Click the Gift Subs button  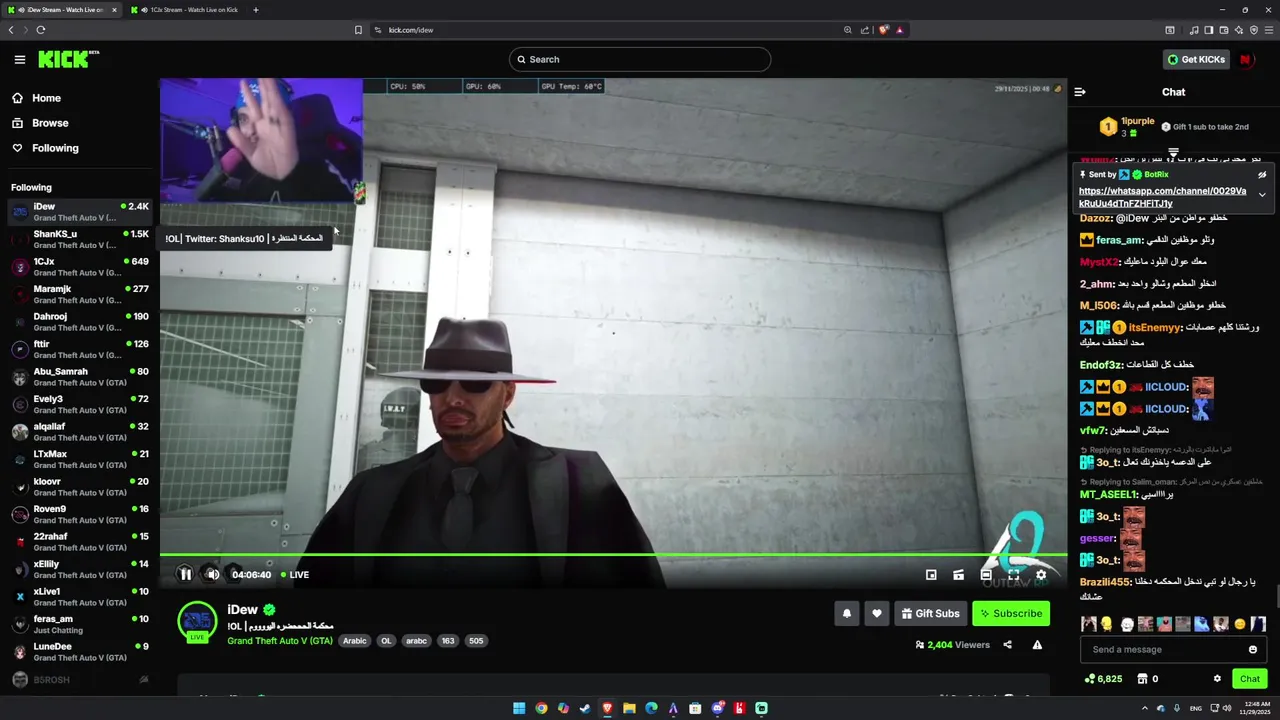point(930,613)
